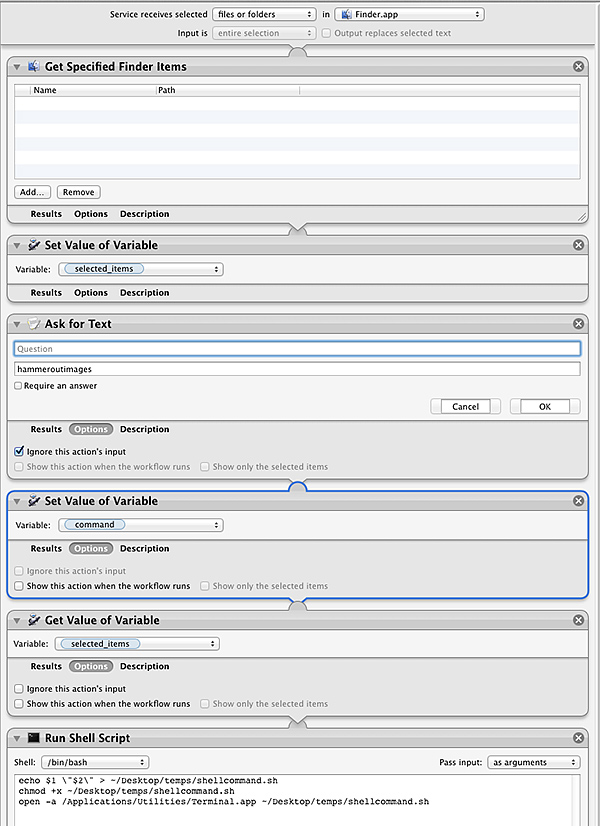The image size is (600, 826).
Task: Open the 'entire selection' input dropdown
Action: 264,33
